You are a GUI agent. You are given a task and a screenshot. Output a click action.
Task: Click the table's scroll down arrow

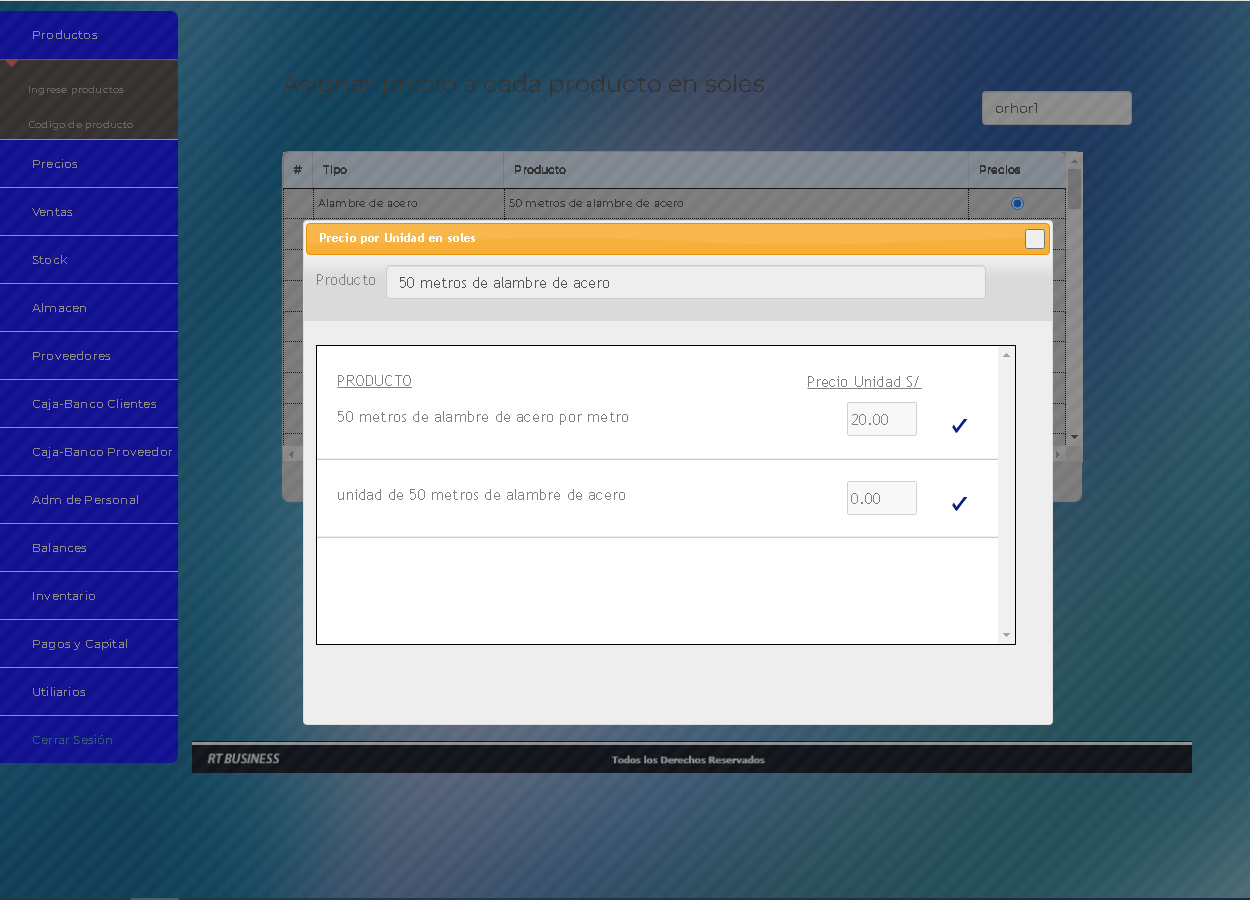(x=1074, y=437)
